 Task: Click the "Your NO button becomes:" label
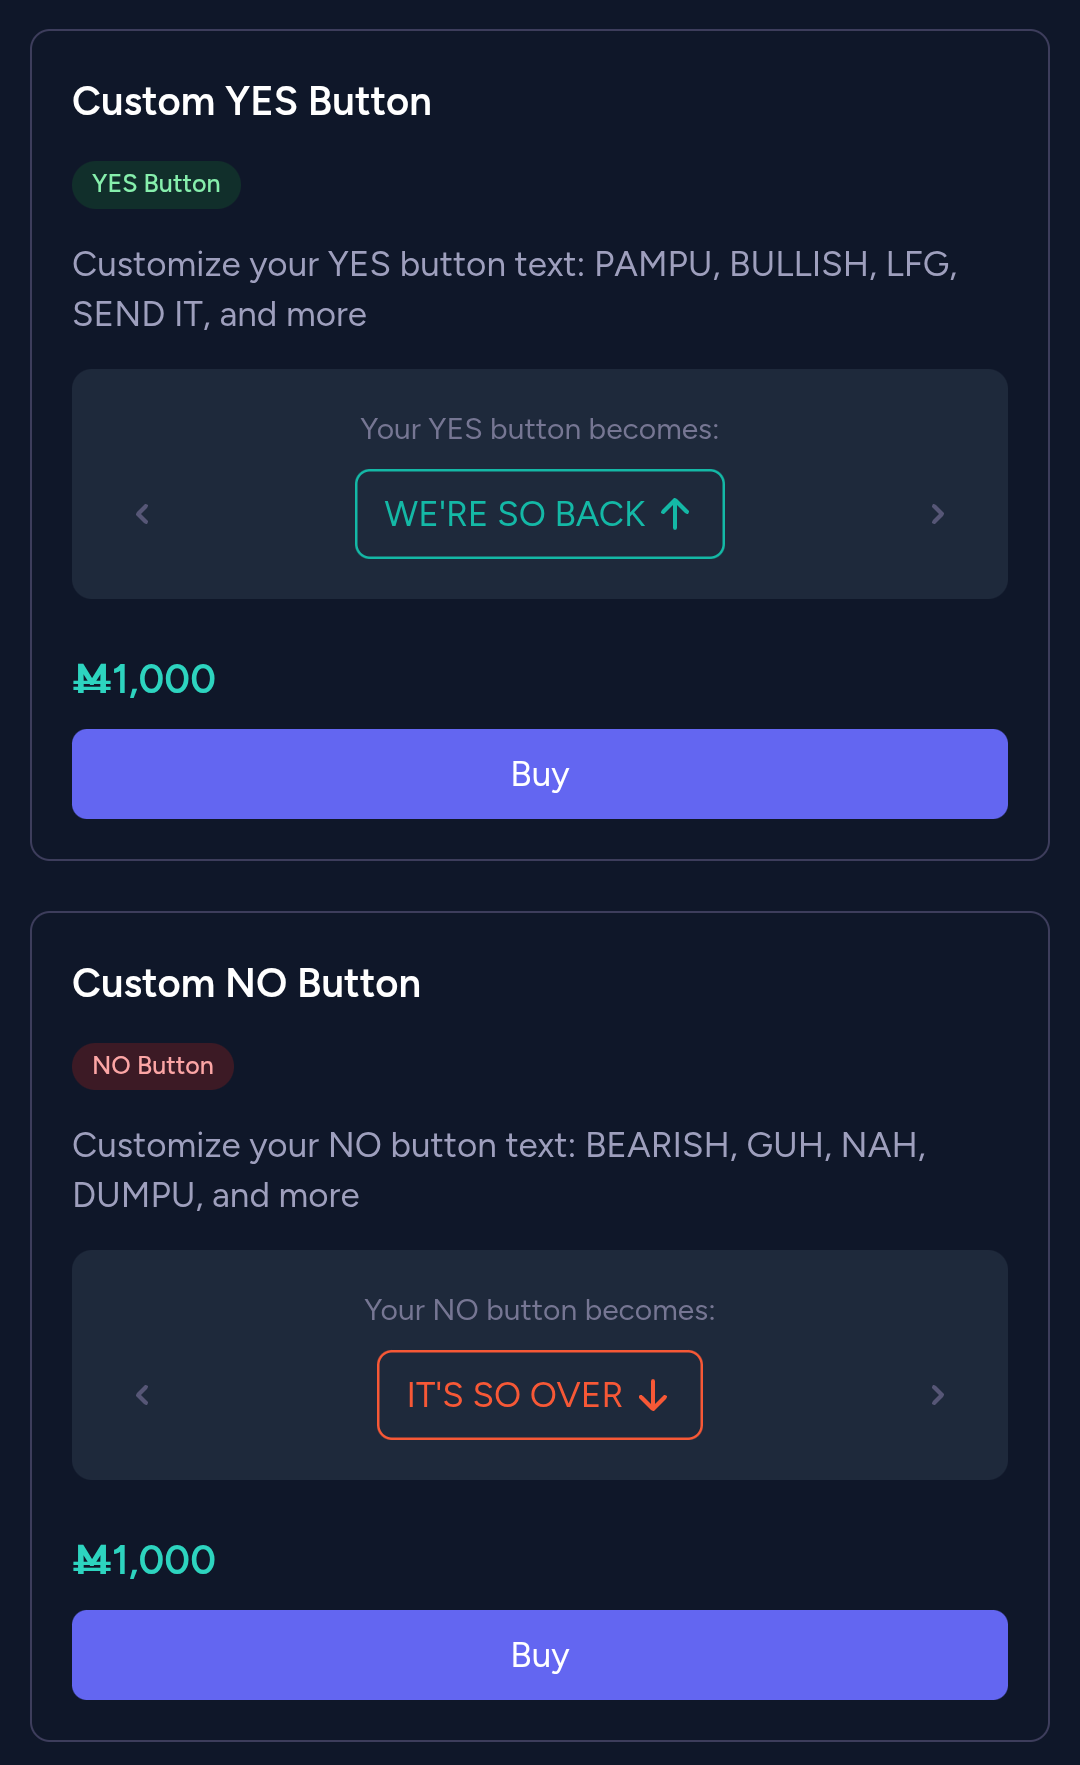click(x=540, y=1310)
